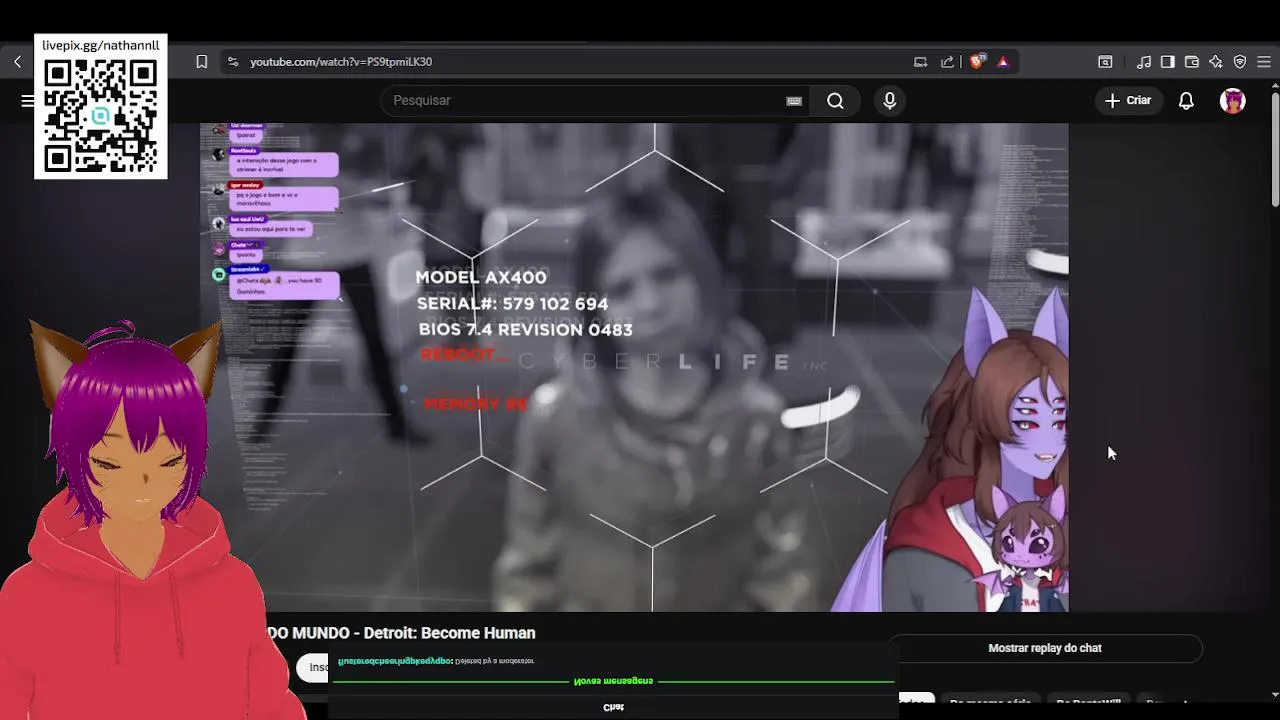Viewport: 1280px width, 720px height.
Task: Bookmark this page with the bookmark icon
Action: (201, 62)
